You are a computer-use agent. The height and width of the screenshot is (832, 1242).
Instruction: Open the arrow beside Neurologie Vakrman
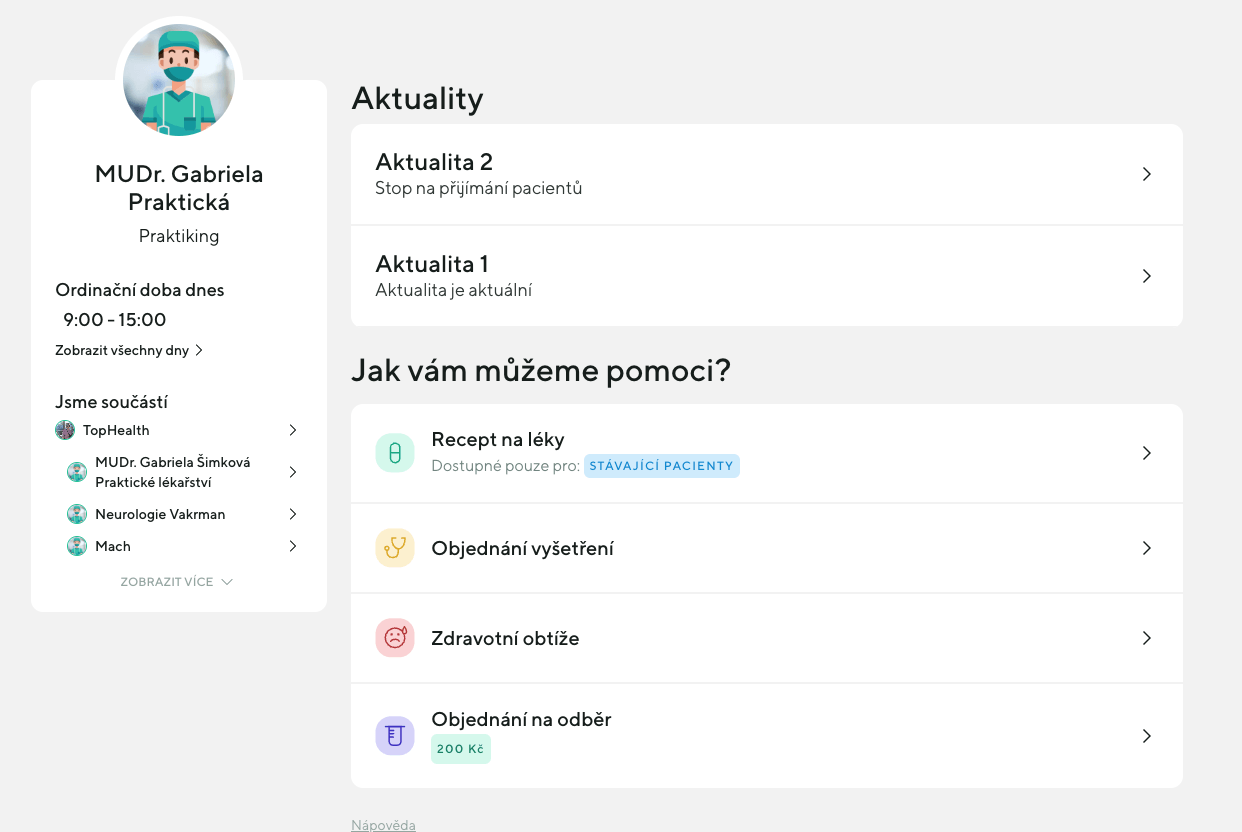293,514
